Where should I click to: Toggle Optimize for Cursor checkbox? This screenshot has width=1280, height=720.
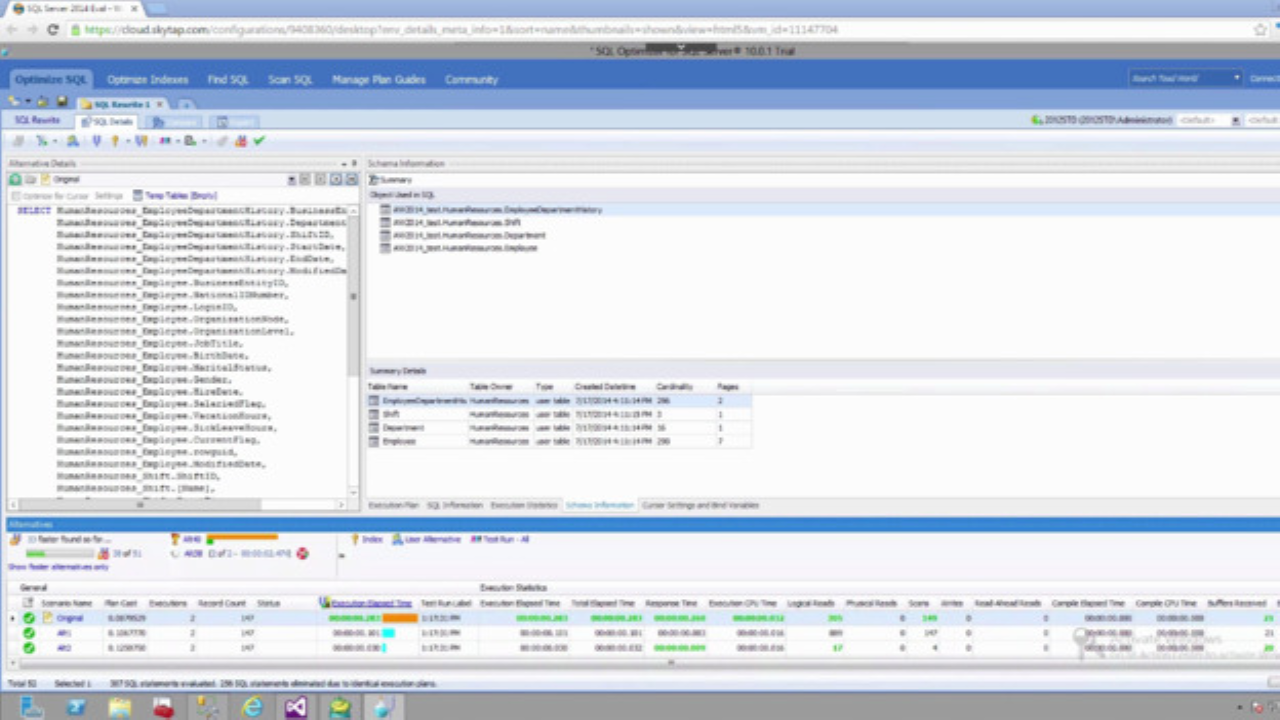click(x=15, y=196)
